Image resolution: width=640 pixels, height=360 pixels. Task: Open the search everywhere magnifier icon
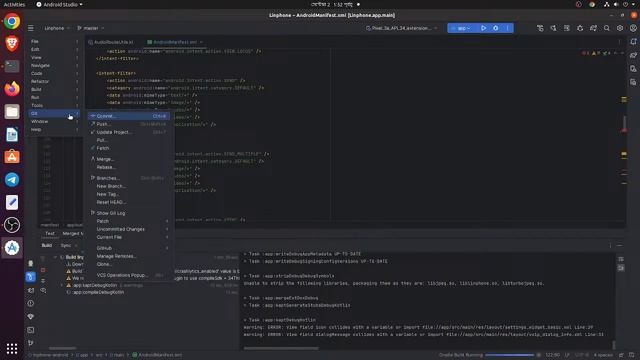[x=607, y=28]
